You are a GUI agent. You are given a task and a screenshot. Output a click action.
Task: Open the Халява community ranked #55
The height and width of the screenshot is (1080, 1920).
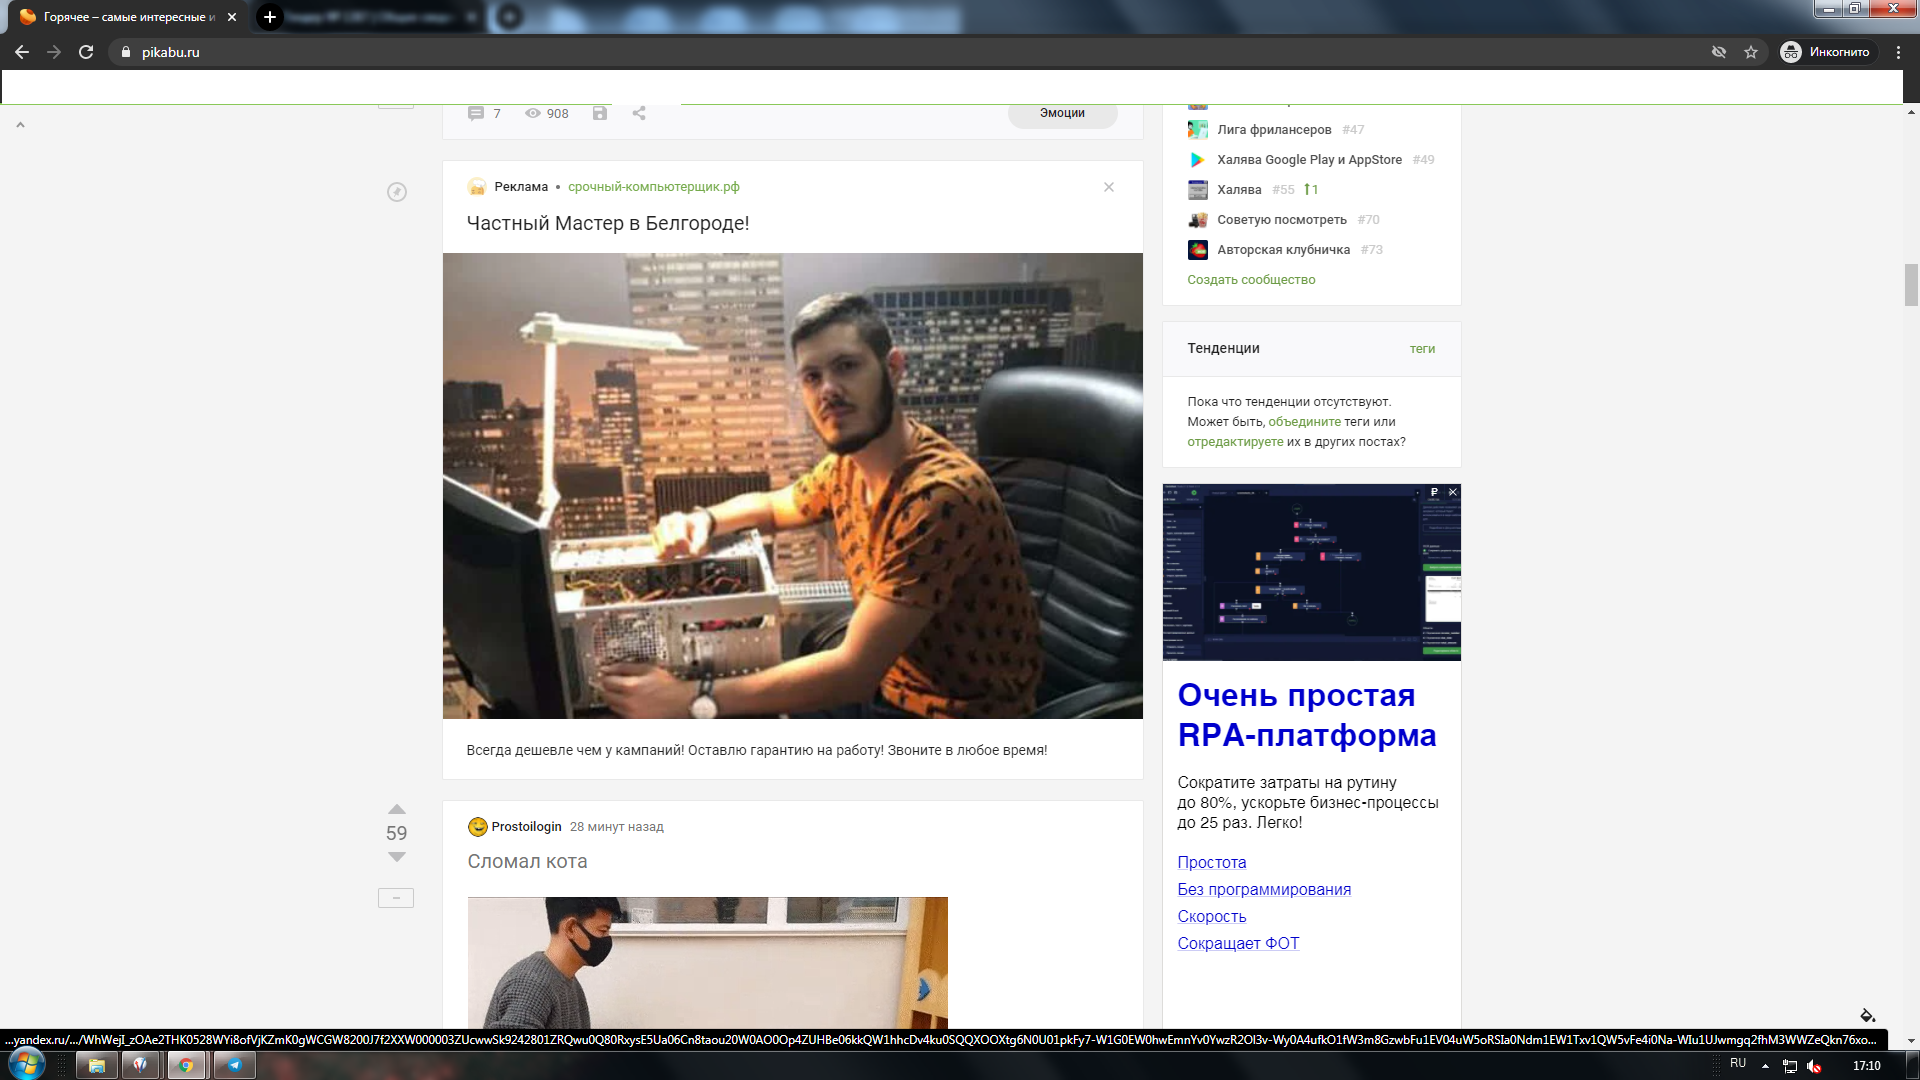click(x=1239, y=190)
